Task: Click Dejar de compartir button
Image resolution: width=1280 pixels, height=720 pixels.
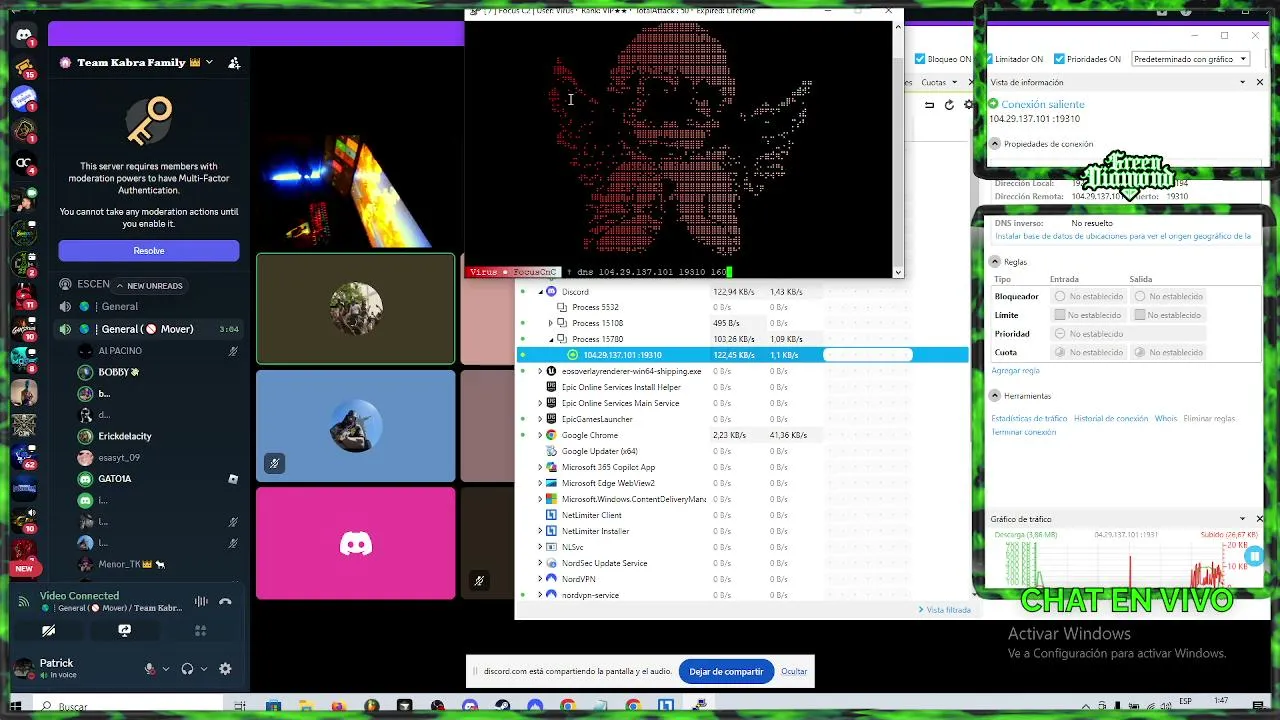Action: click(726, 672)
